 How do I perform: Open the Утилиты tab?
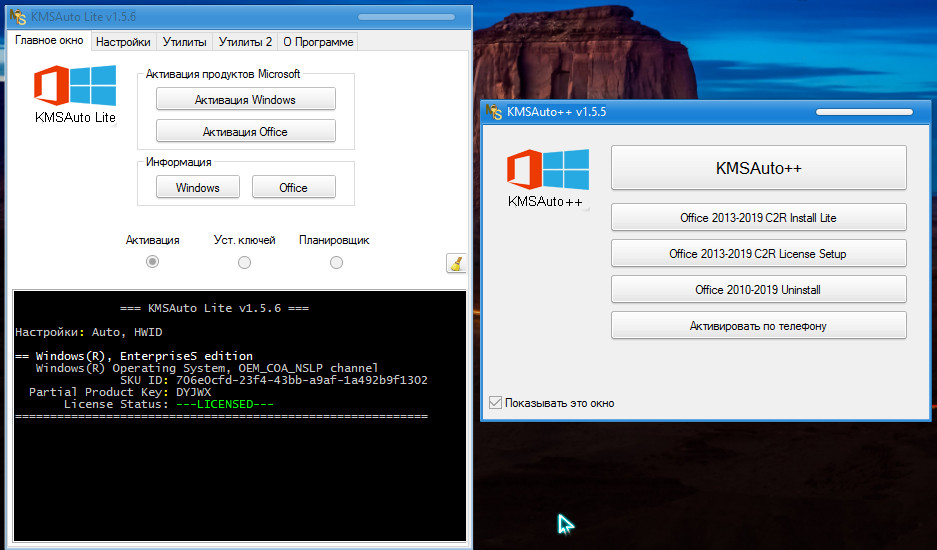point(184,42)
